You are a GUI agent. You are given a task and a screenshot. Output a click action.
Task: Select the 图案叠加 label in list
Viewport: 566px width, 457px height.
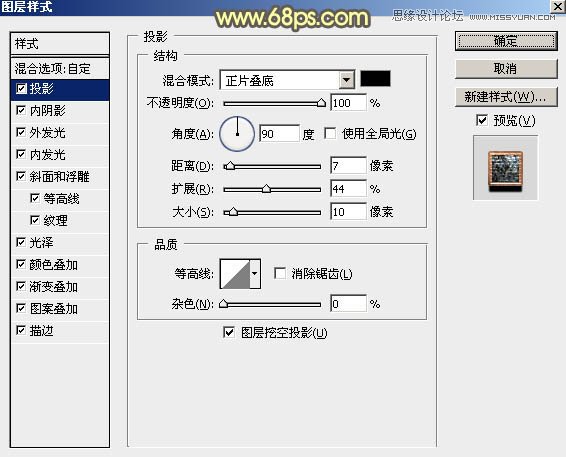click(x=54, y=309)
